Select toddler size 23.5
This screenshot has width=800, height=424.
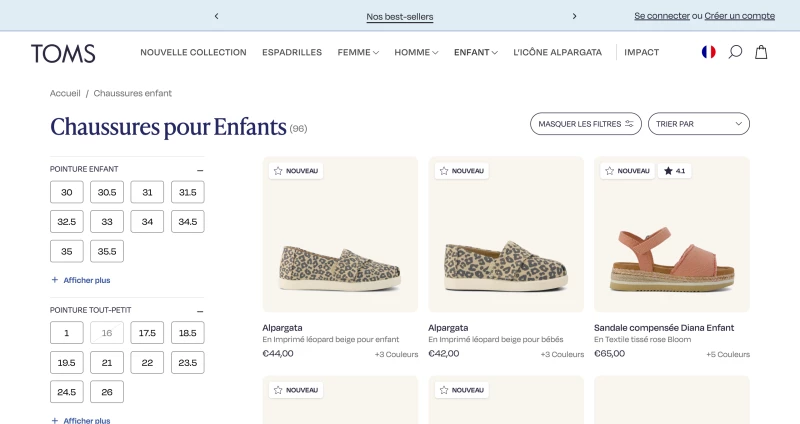click(188, 363)
